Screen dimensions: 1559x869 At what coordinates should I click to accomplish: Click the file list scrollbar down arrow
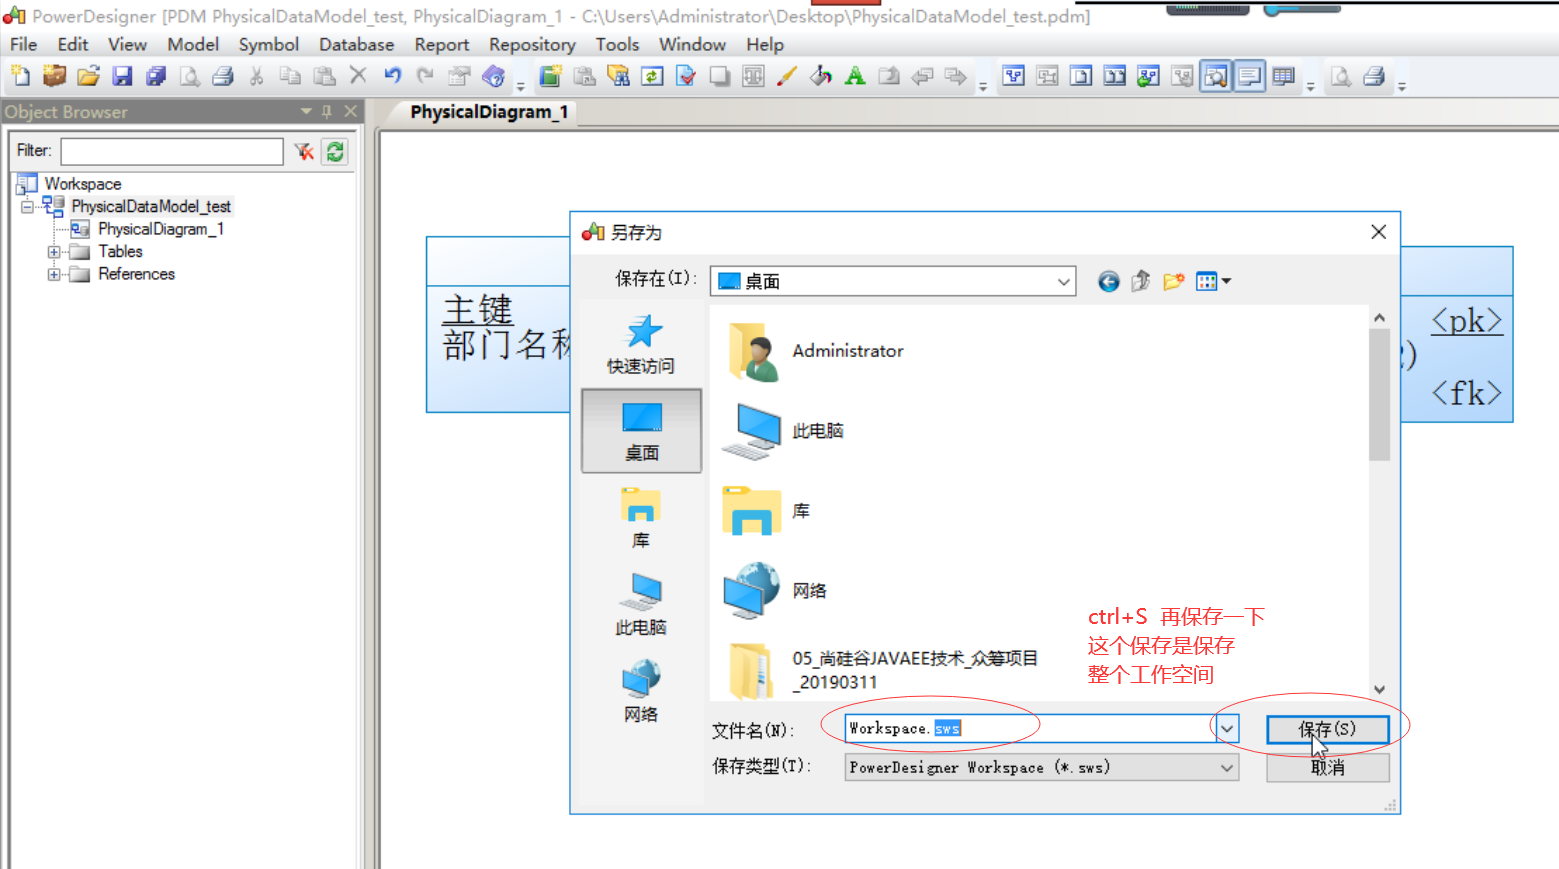1379,689
